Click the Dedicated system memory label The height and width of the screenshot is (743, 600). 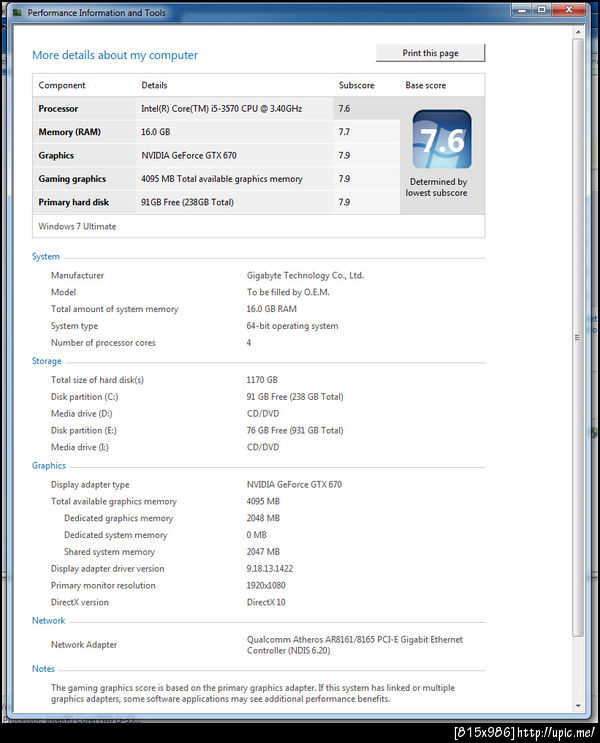pos(116,535)
